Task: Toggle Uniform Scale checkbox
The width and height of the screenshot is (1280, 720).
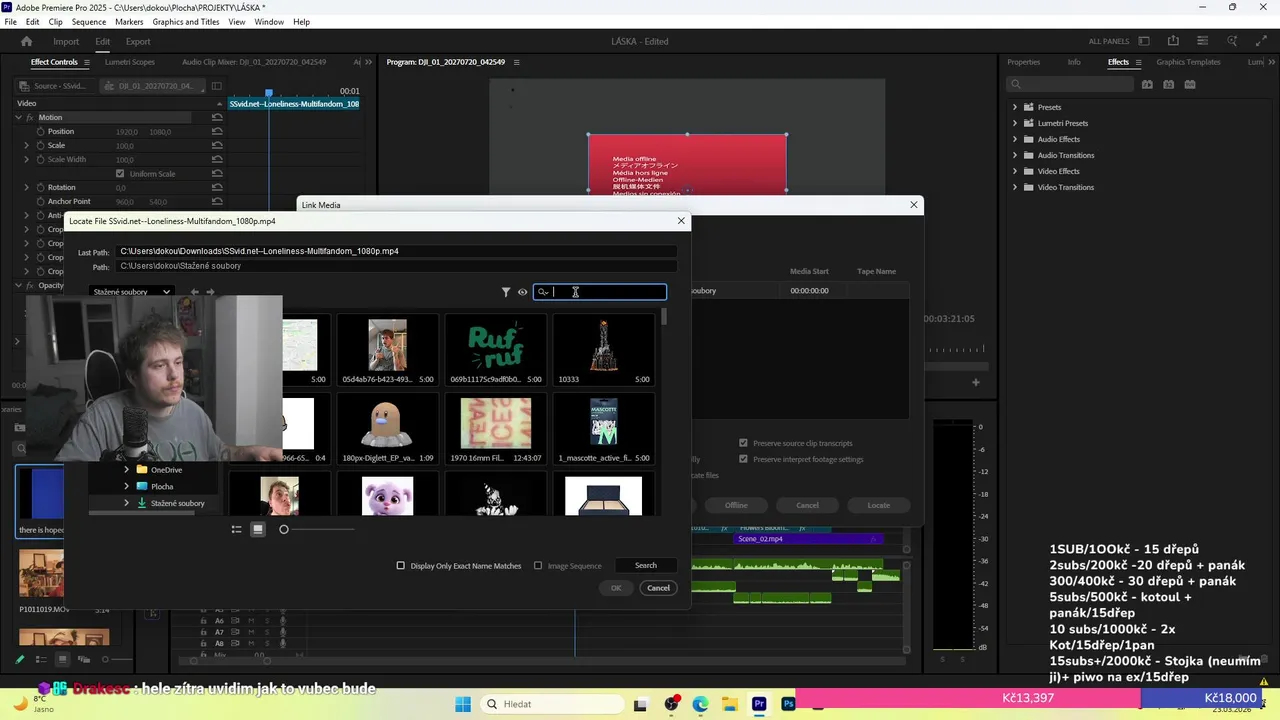Action: (x=120, y=173)
